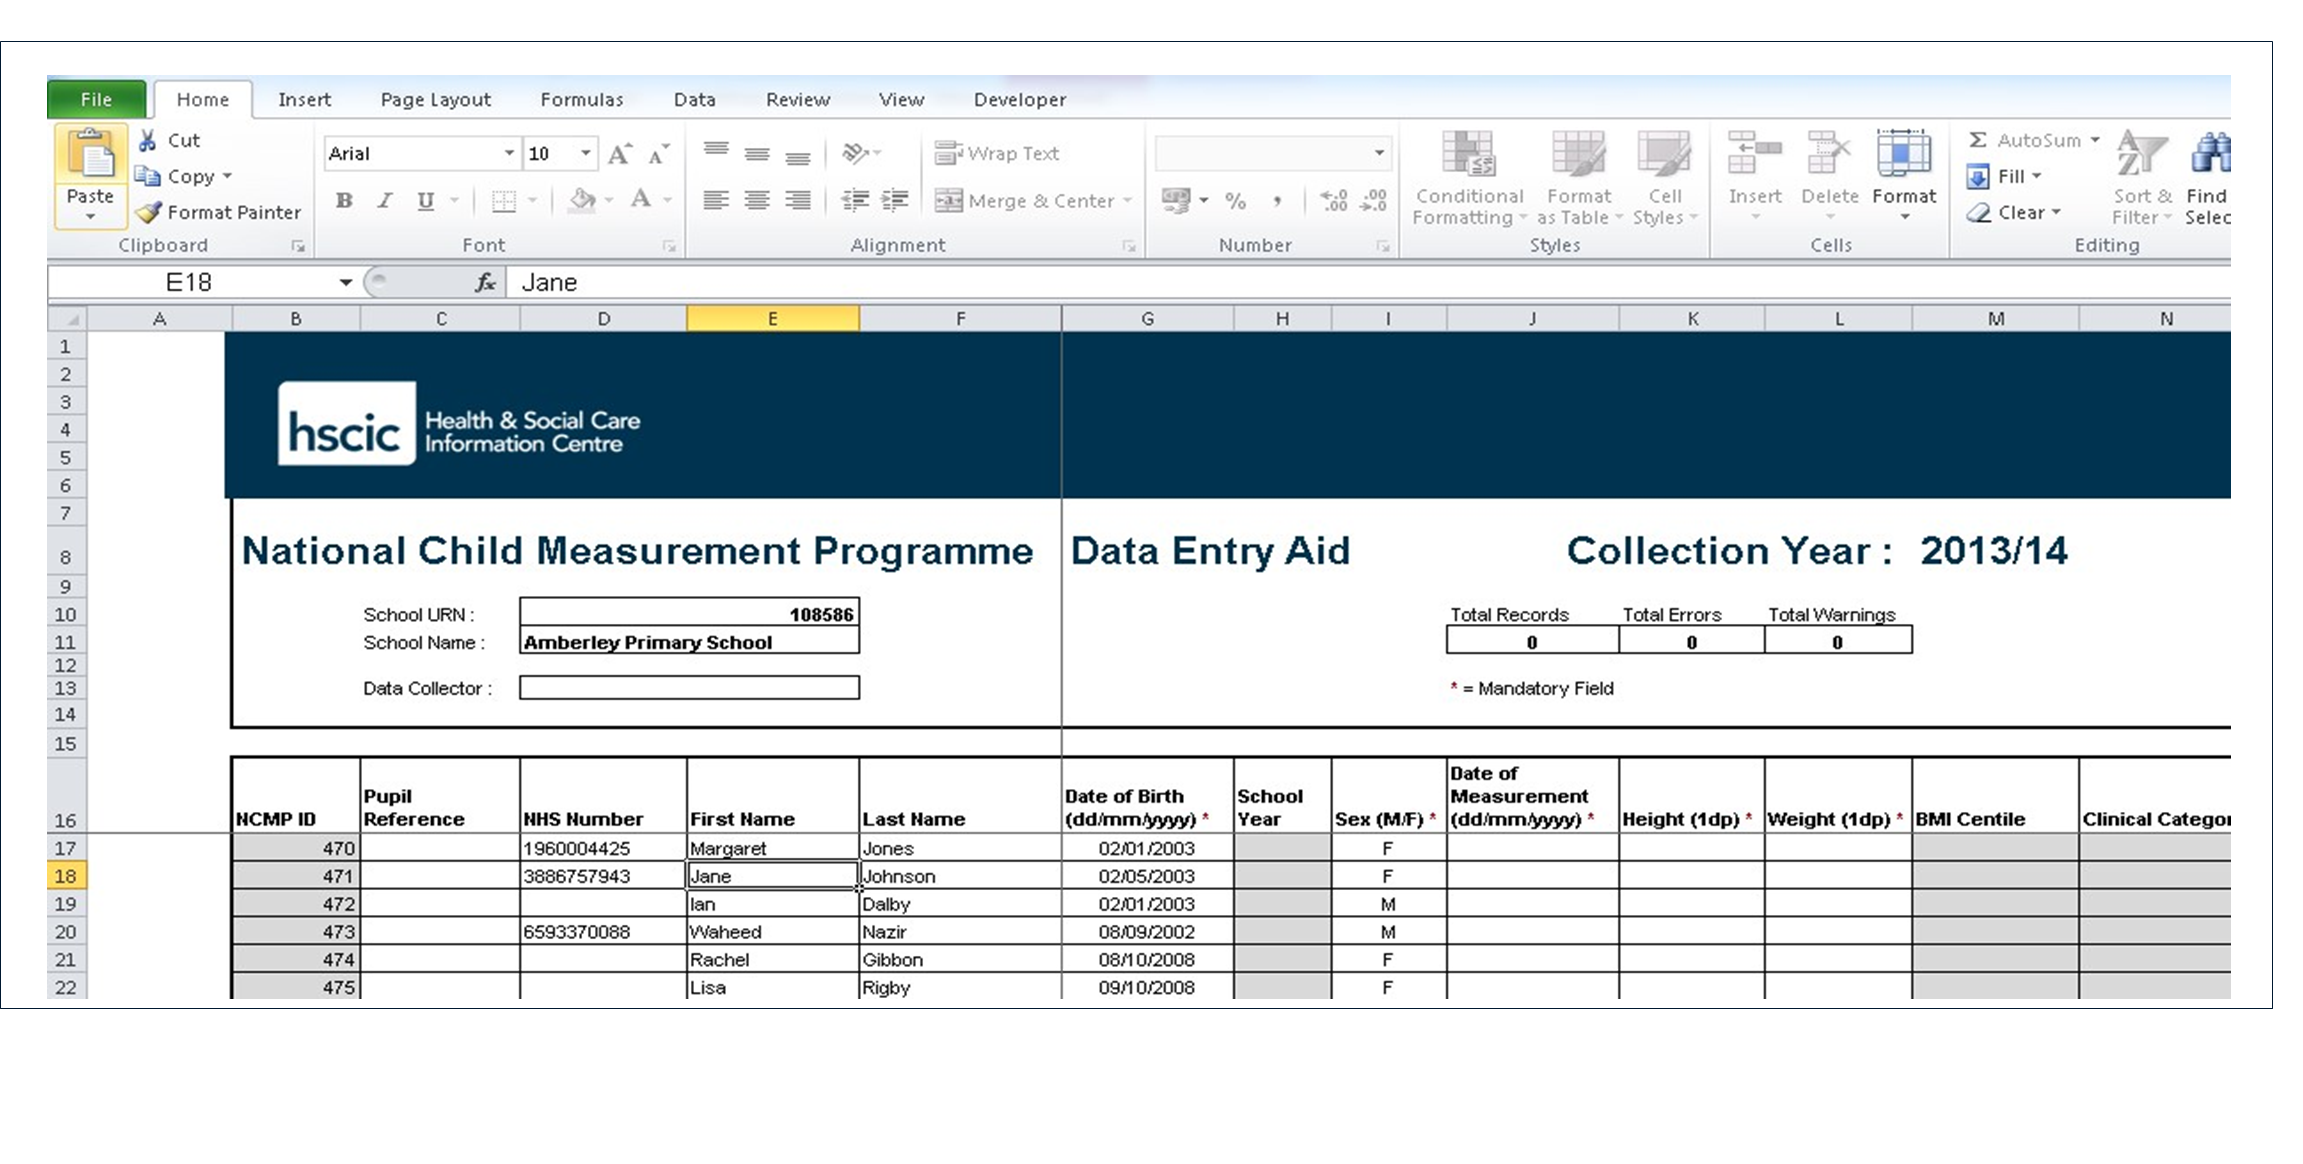This screenshot has width=2303, height=1164.
Task: Decrease font size with Shrink Font
Action: point(659,154)
